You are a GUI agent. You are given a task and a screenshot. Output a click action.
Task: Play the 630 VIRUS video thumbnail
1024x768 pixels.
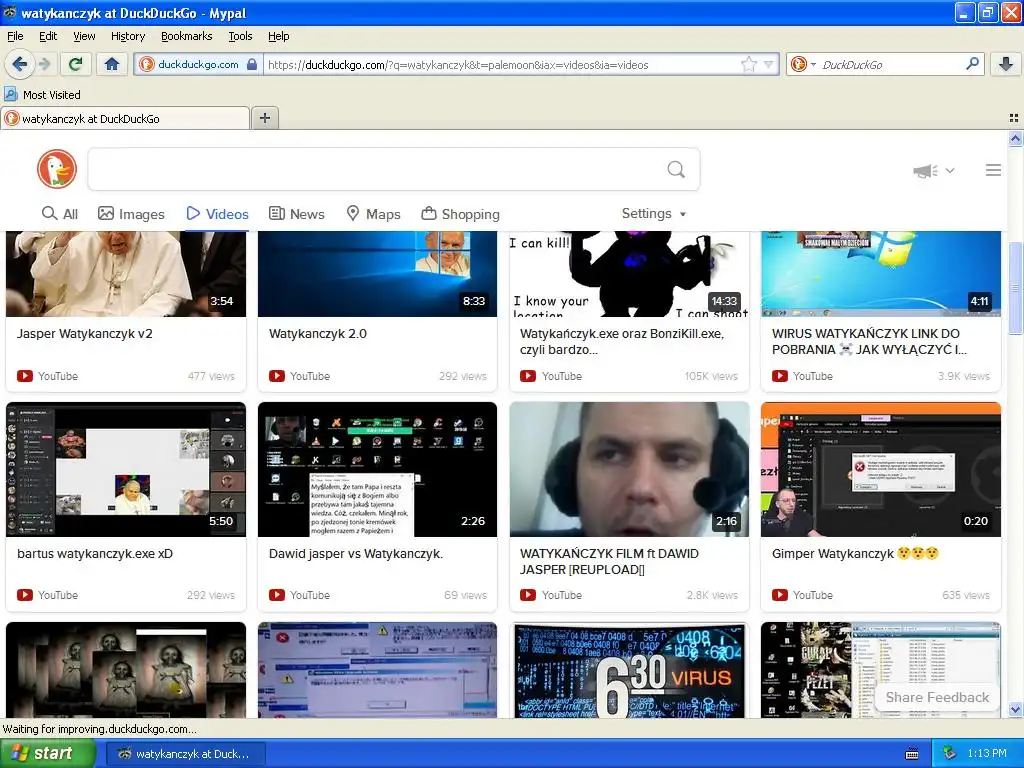tap(630, 670)
